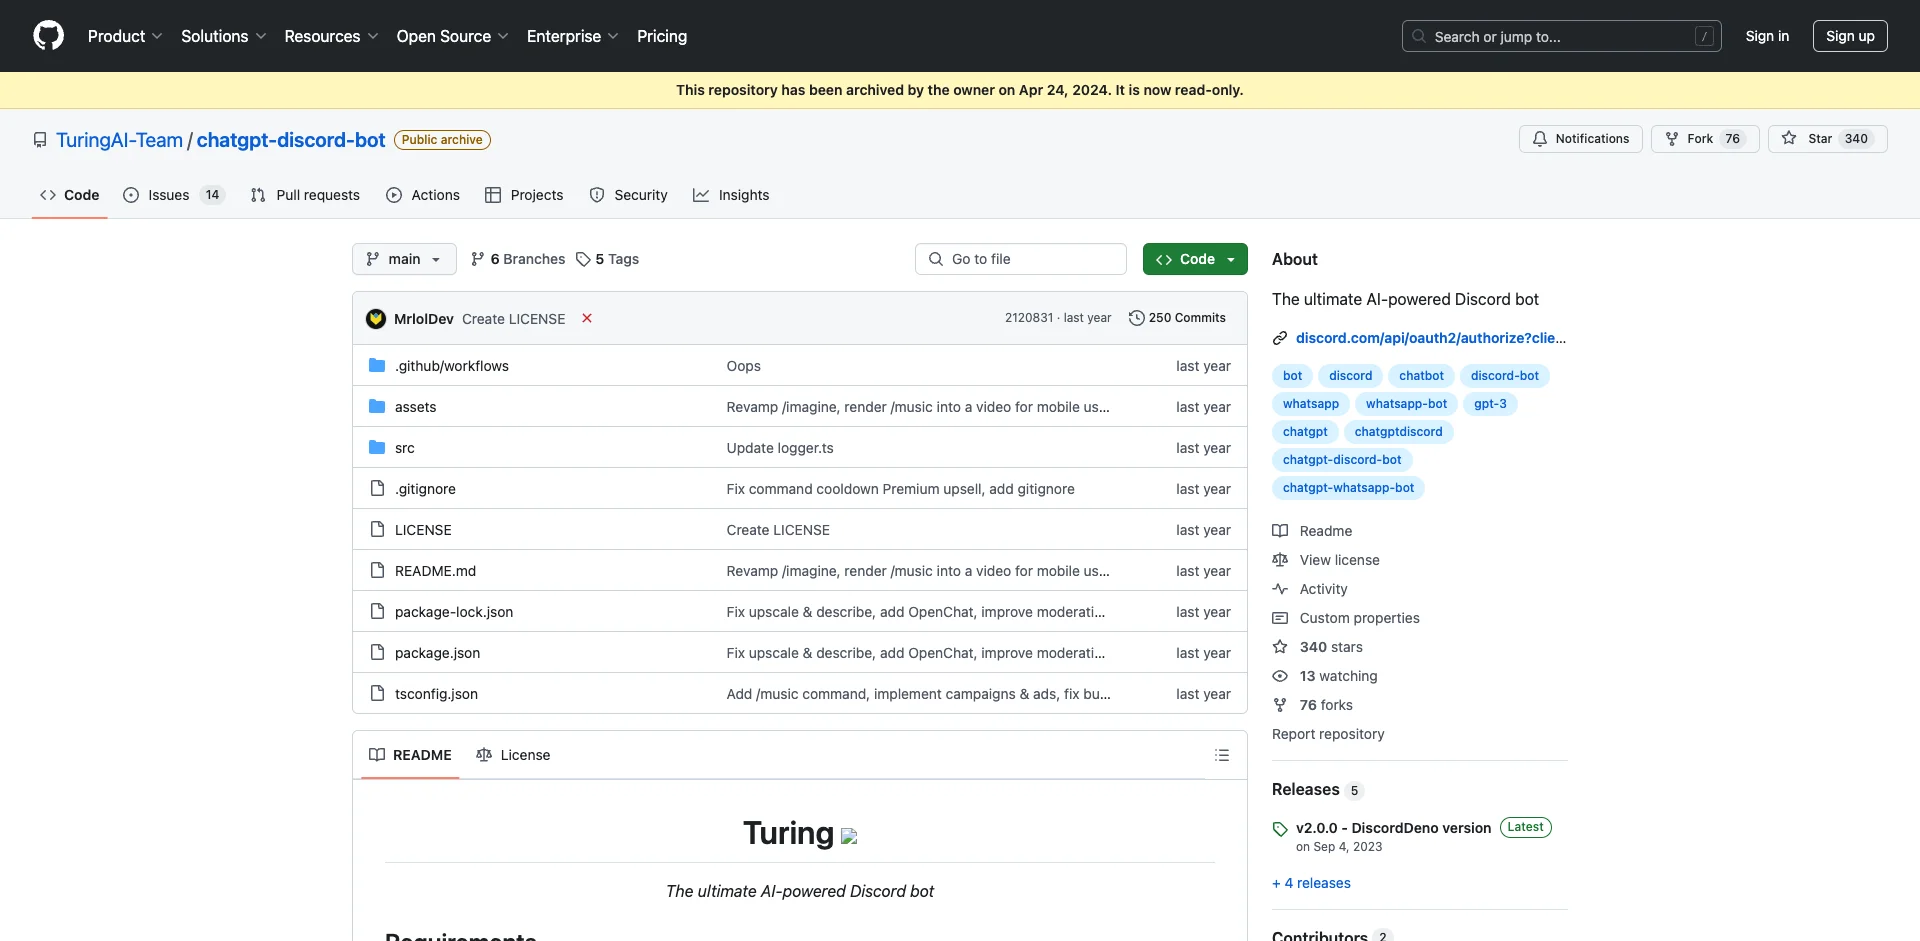Open the .github/workflows folder icon

377,366
